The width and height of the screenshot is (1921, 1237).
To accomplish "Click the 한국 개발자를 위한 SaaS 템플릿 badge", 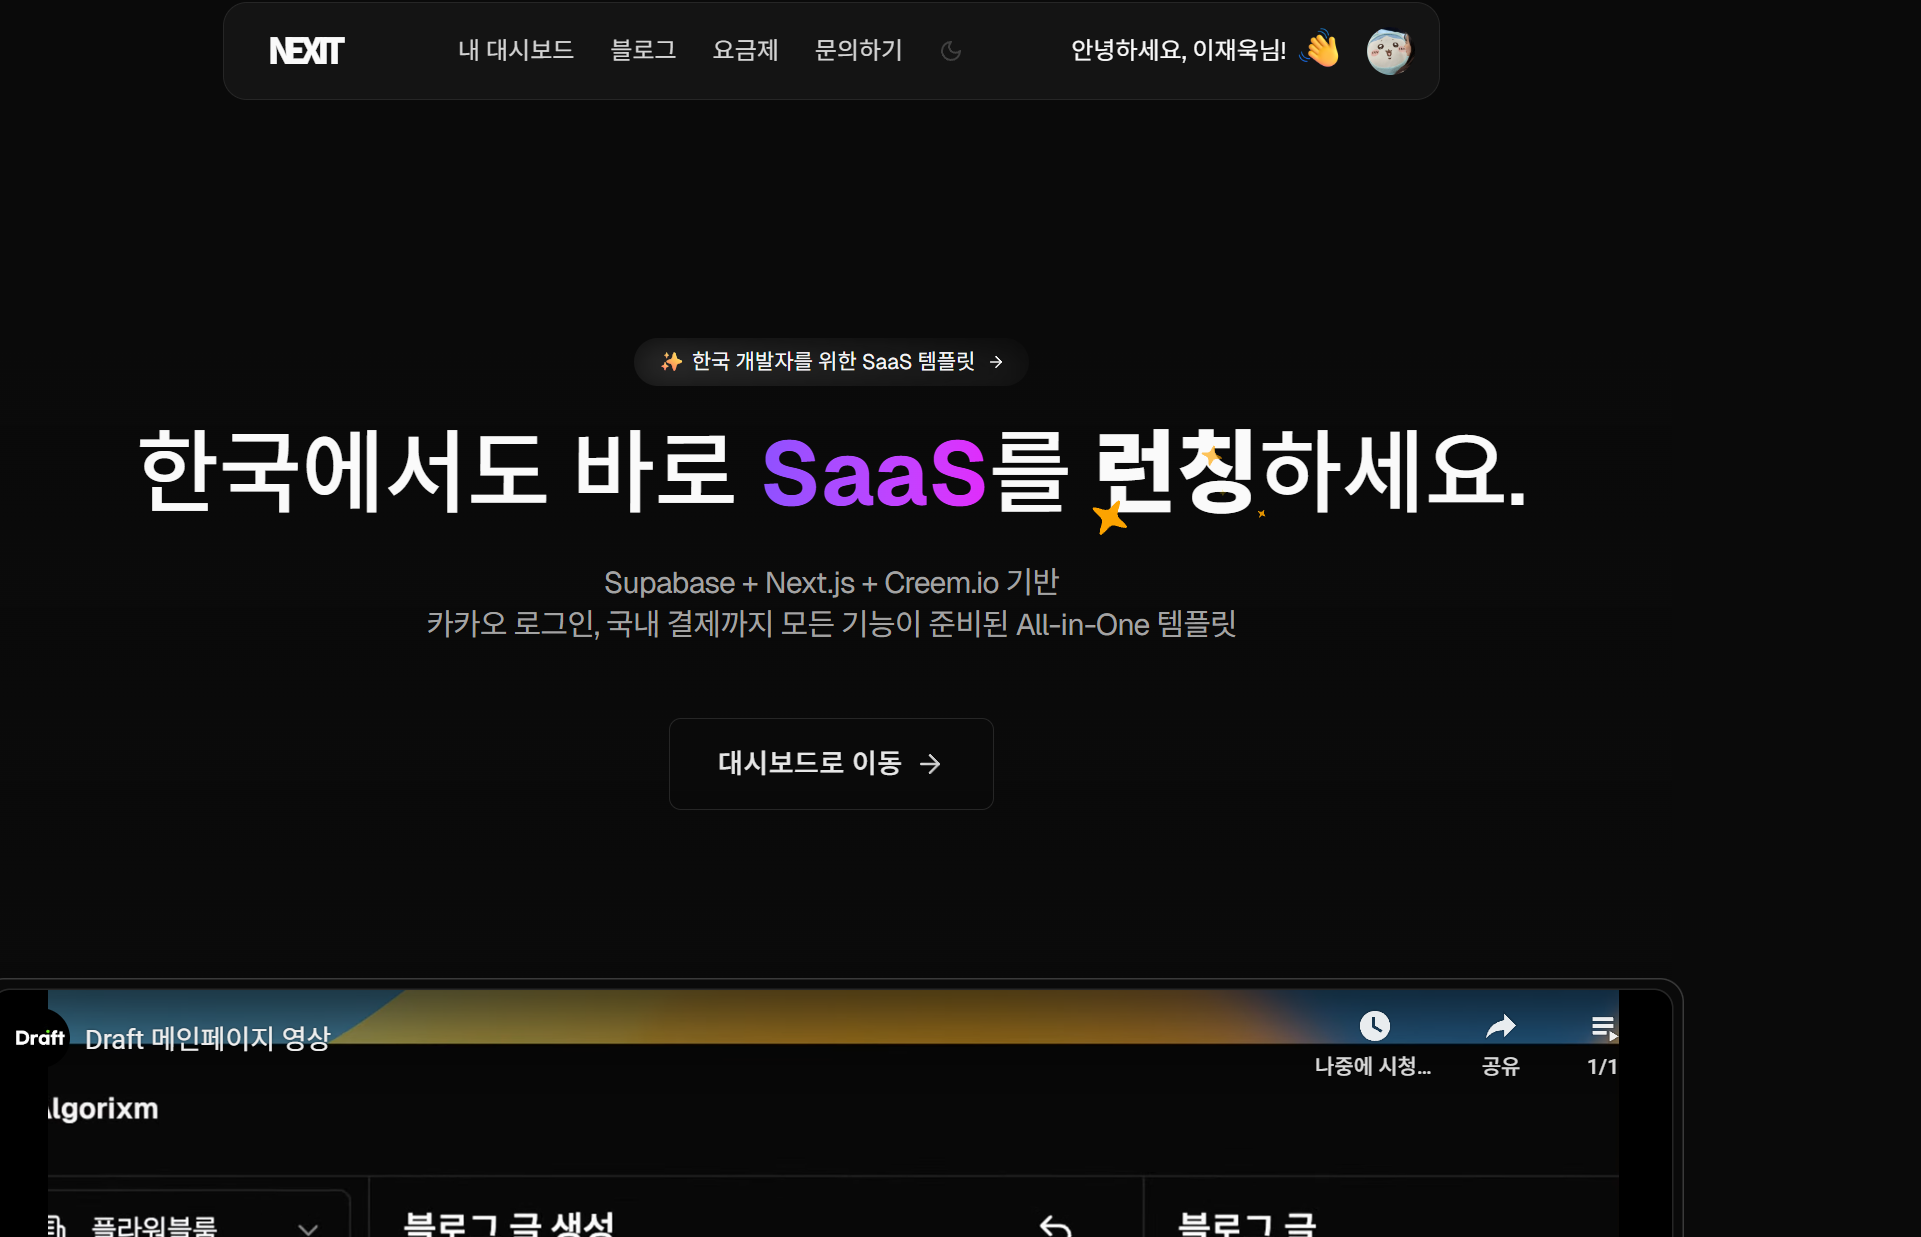I will pos(830,362).
